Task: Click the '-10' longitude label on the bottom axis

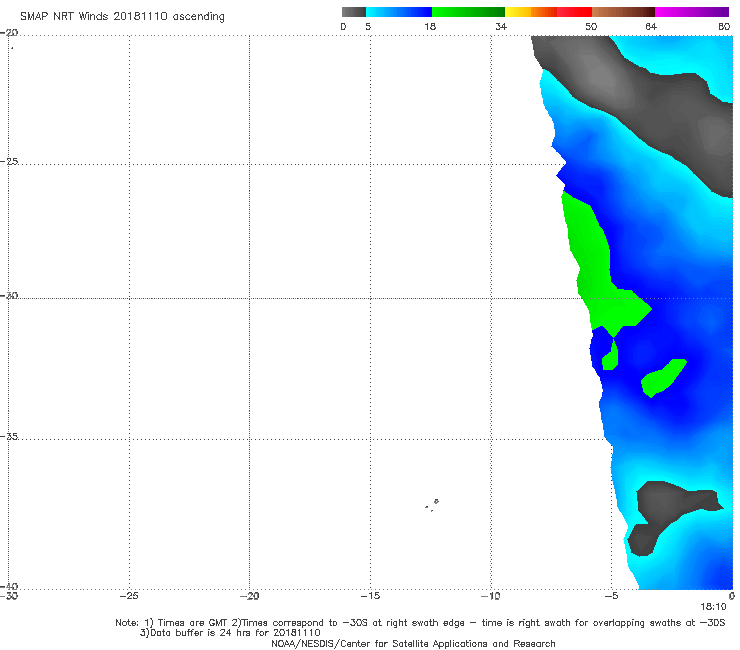Action: point(491,596)
